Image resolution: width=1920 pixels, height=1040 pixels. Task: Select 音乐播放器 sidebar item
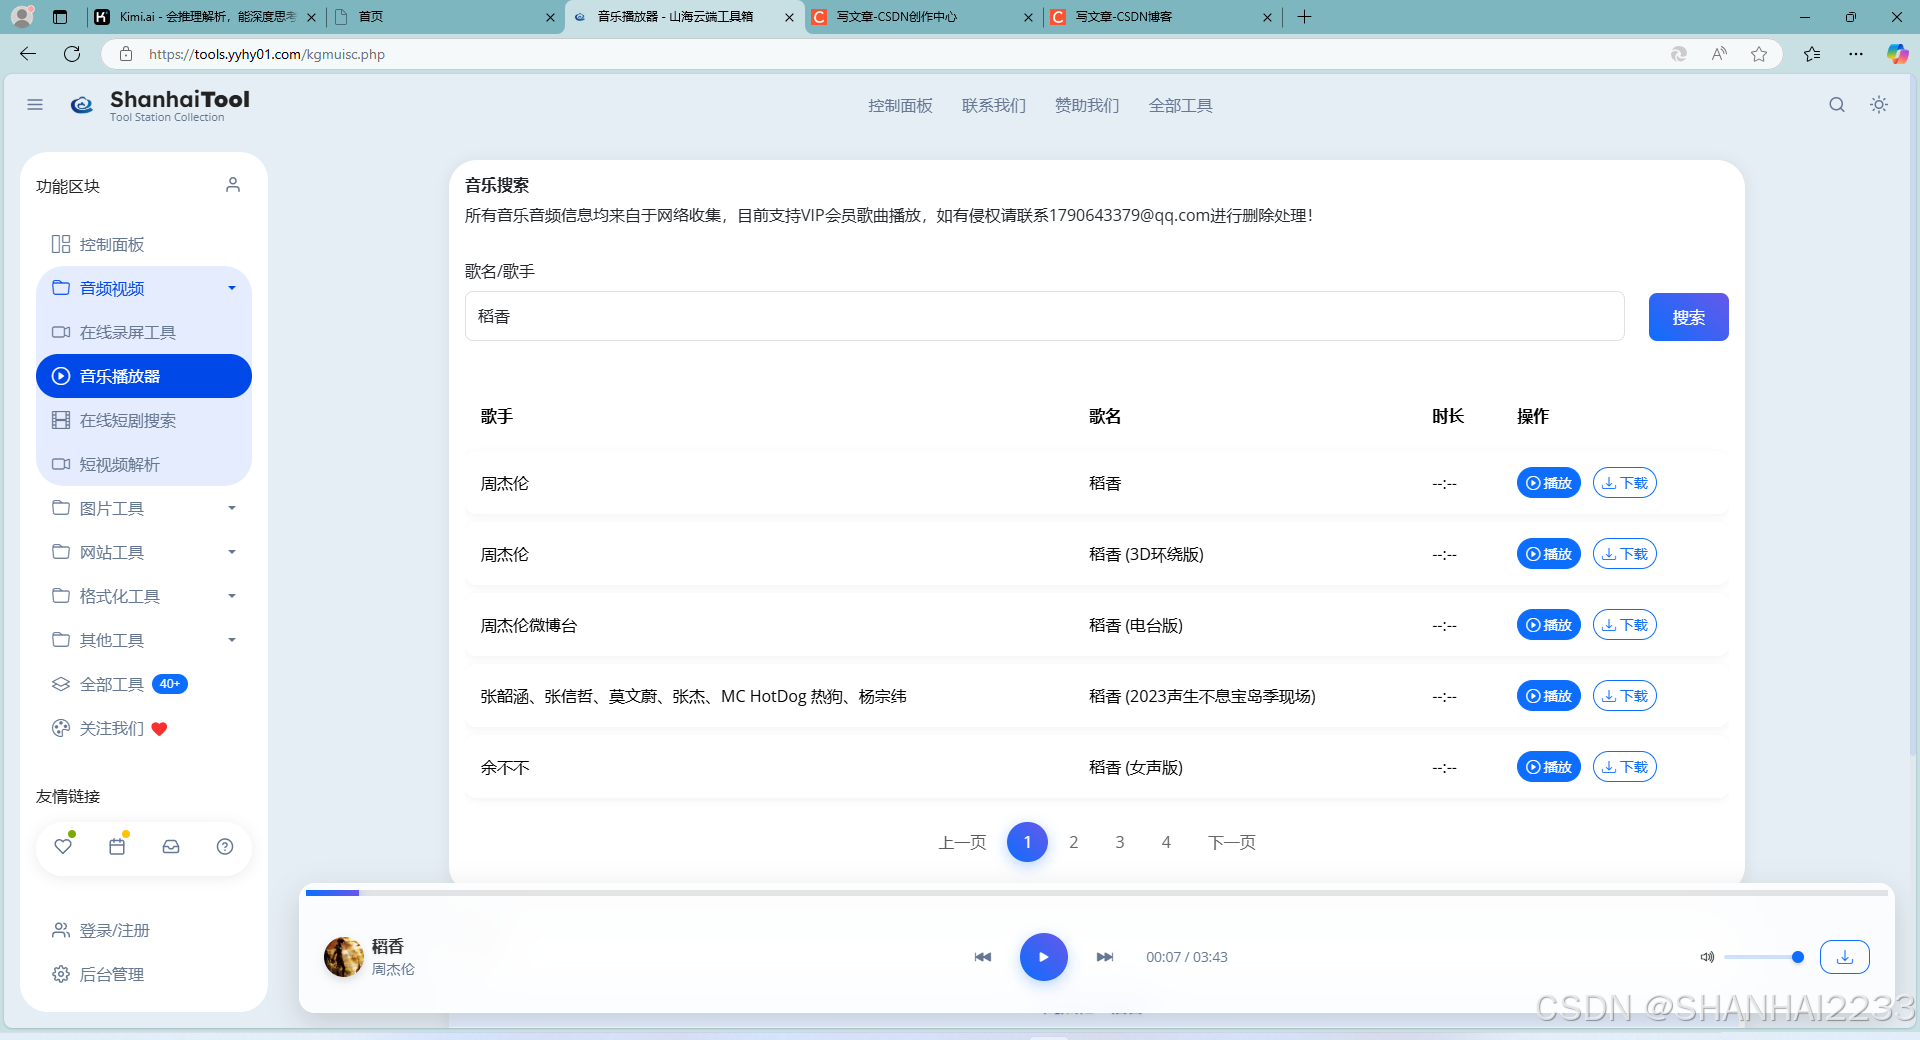pos(144,376)
